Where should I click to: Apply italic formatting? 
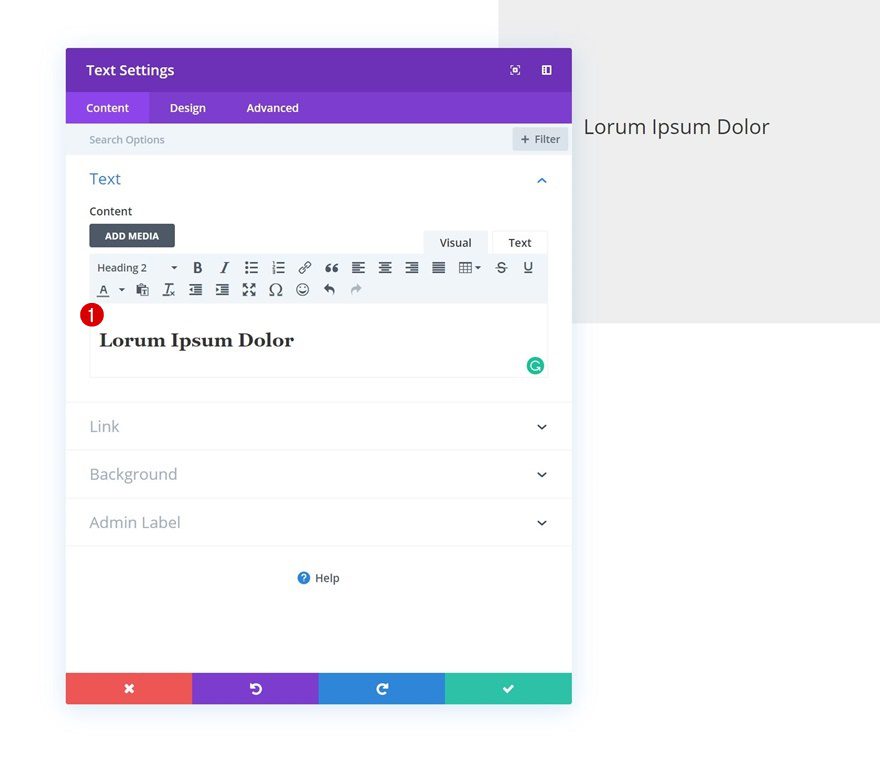tap(224, 267)
